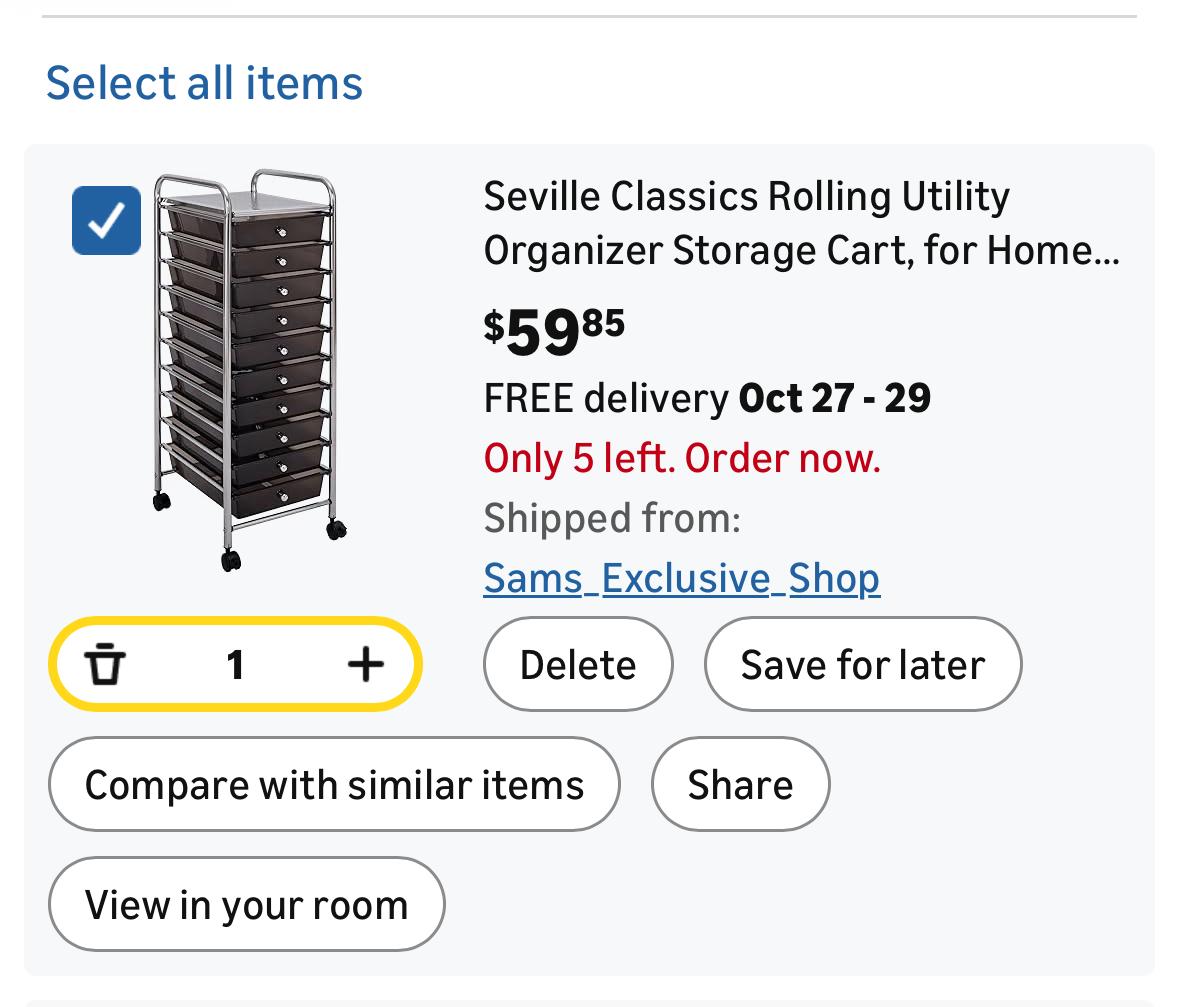
Task: Launch "View in your room"
Action: (x=246, y=904)
